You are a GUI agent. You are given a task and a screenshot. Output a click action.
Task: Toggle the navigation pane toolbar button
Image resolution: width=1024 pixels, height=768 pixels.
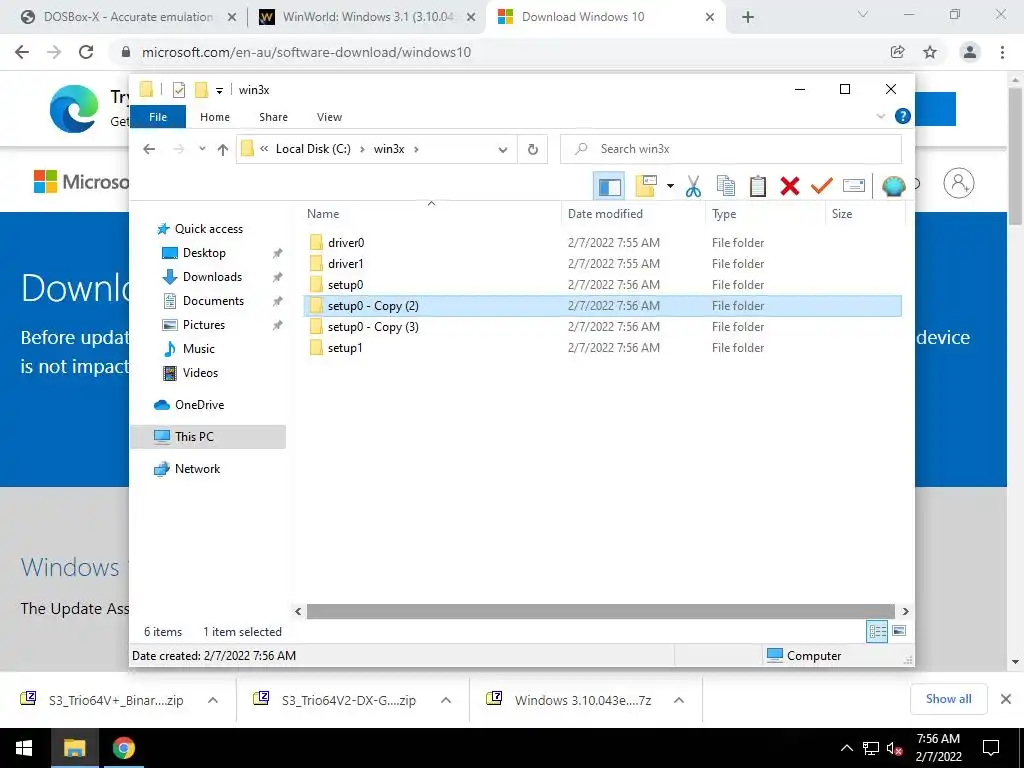(609, 186)
